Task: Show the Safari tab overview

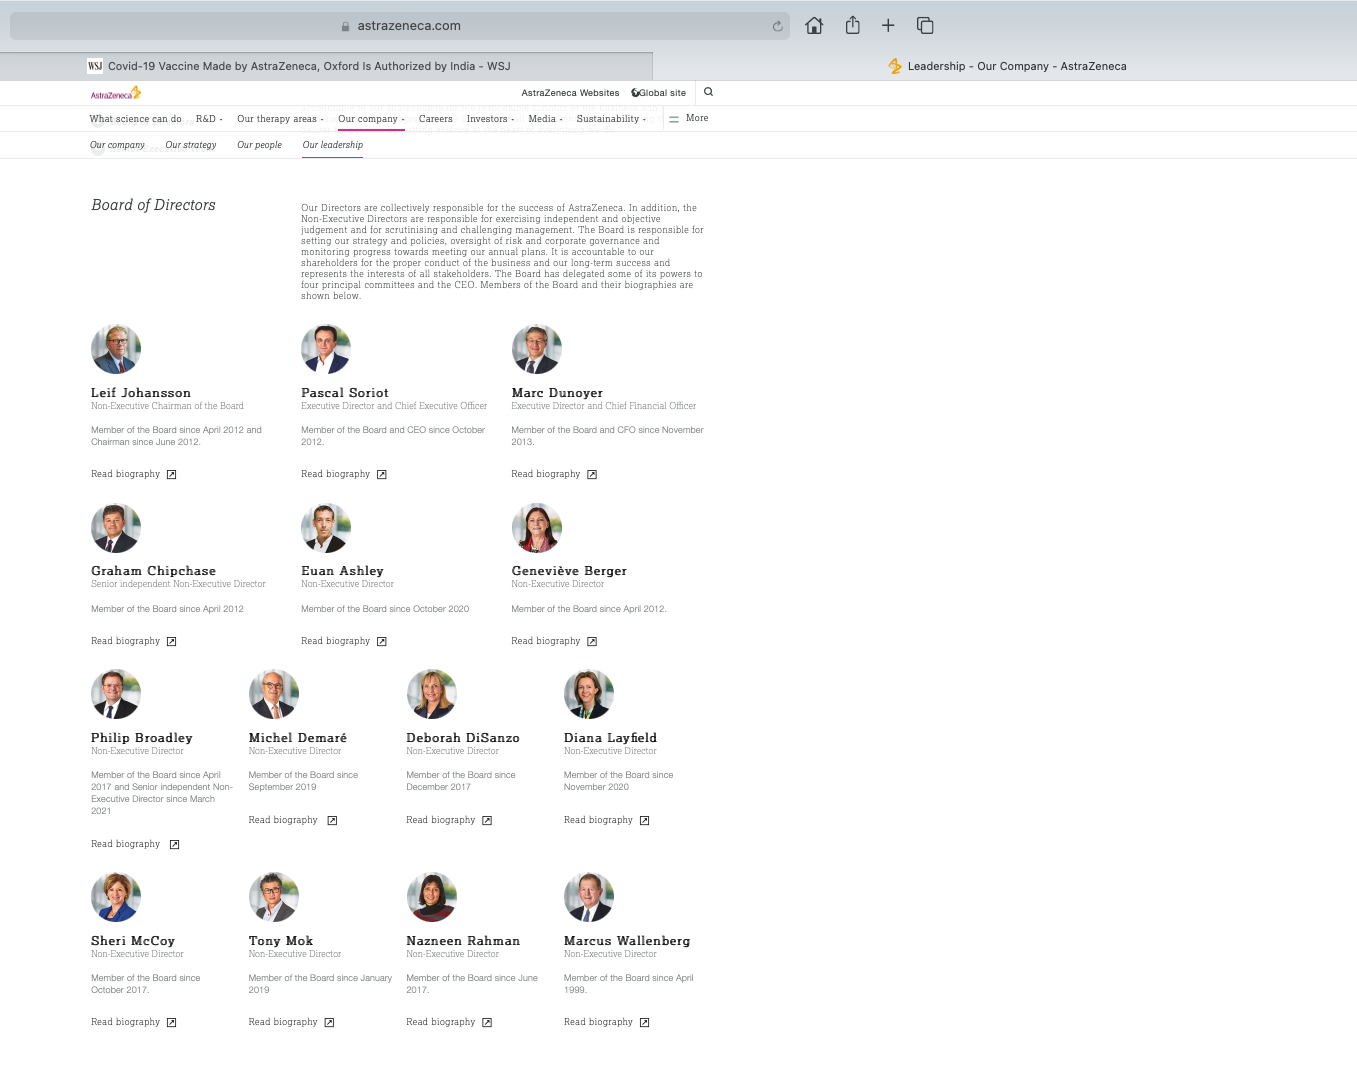Action: pyautogui.click(x=925, y=25)
